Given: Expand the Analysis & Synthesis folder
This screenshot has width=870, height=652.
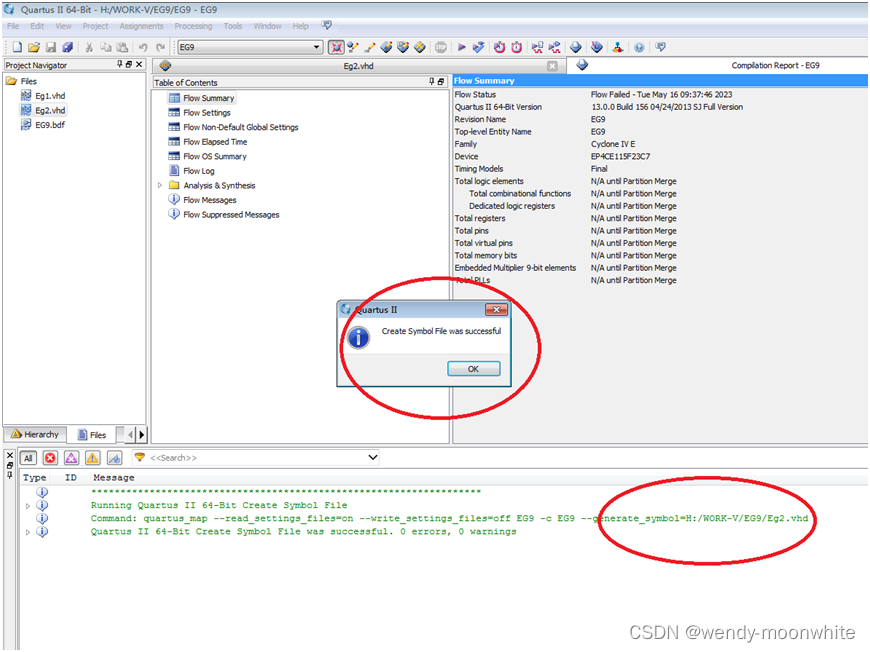Looking at the screenshot, I should [x=160, y=185].
